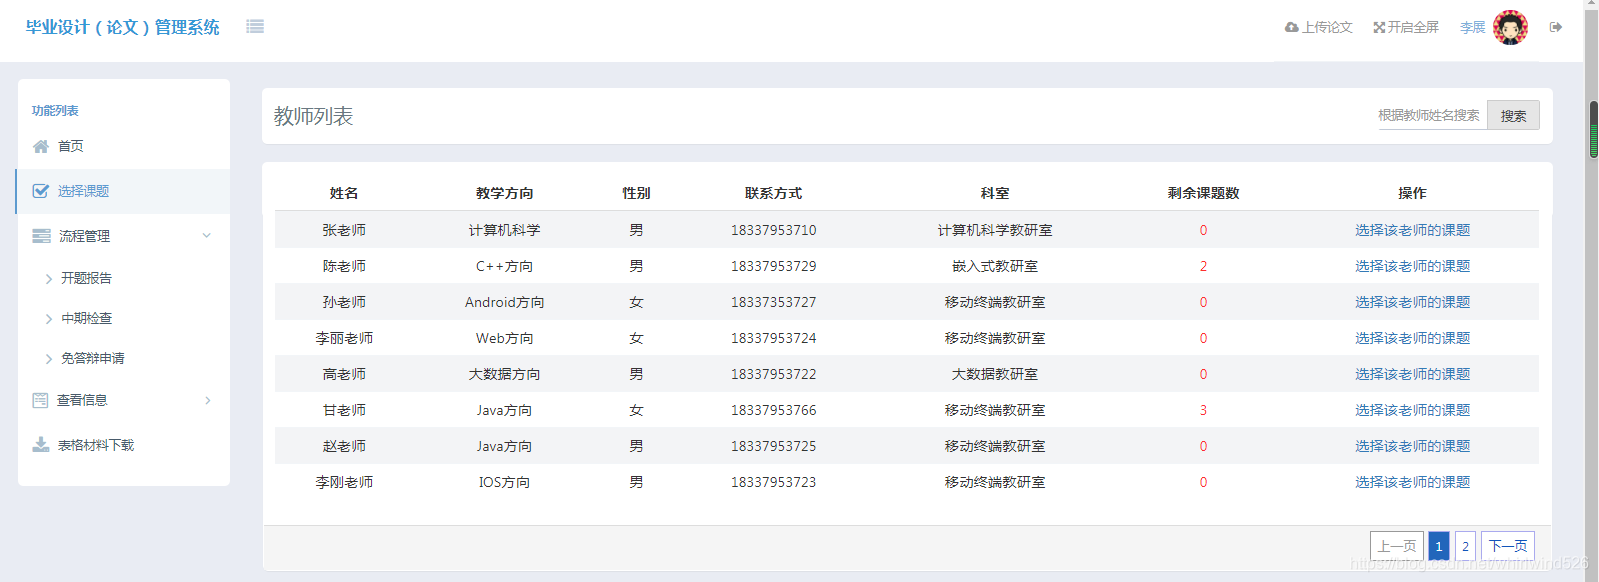Viewport: 1599px width, 582px height.
Task: Select 张老师's topic link
Action: click(x=1412, y=230)
